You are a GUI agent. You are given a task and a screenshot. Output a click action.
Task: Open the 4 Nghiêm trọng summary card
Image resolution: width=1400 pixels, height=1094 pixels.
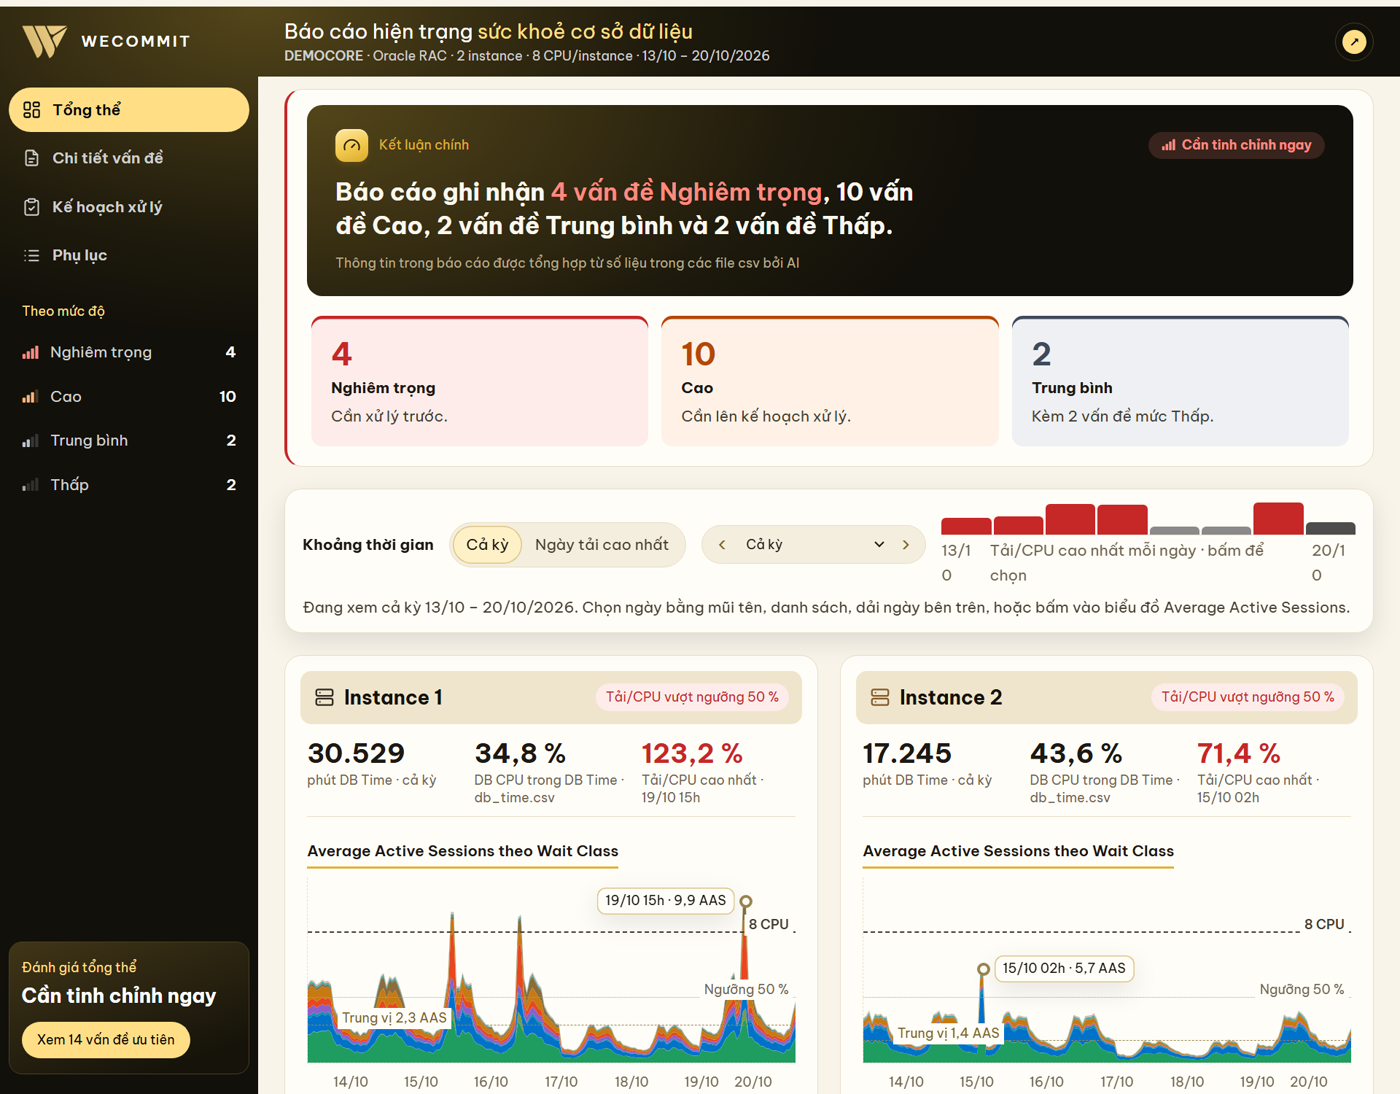tap(480, 381)
